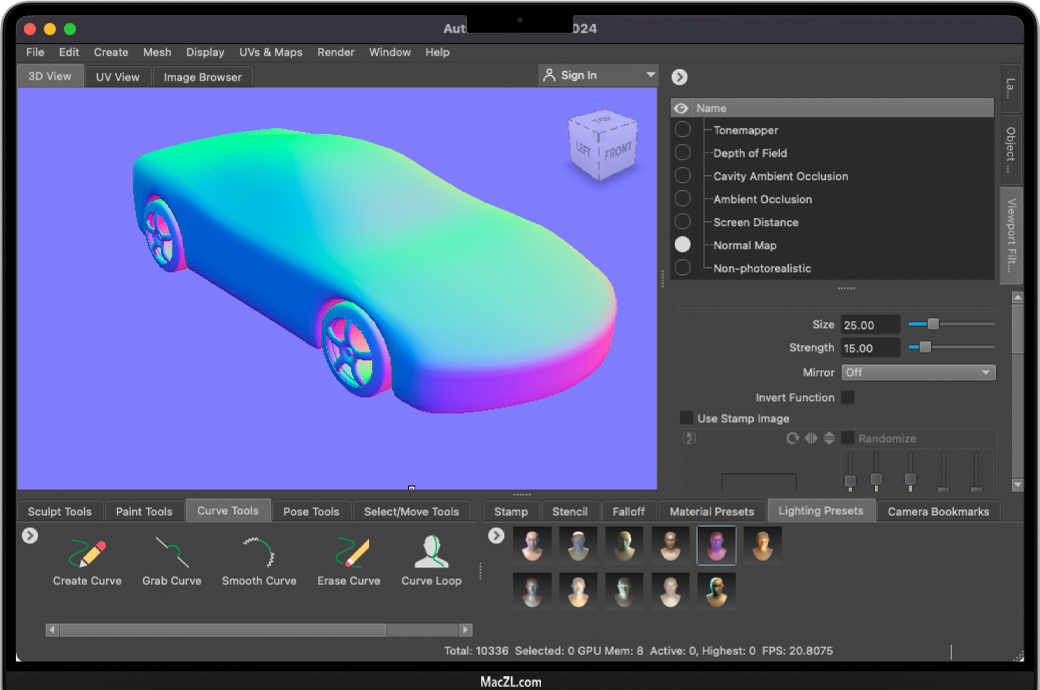Click the Strength value input field
1040x690 pixels.
point(870,348)
